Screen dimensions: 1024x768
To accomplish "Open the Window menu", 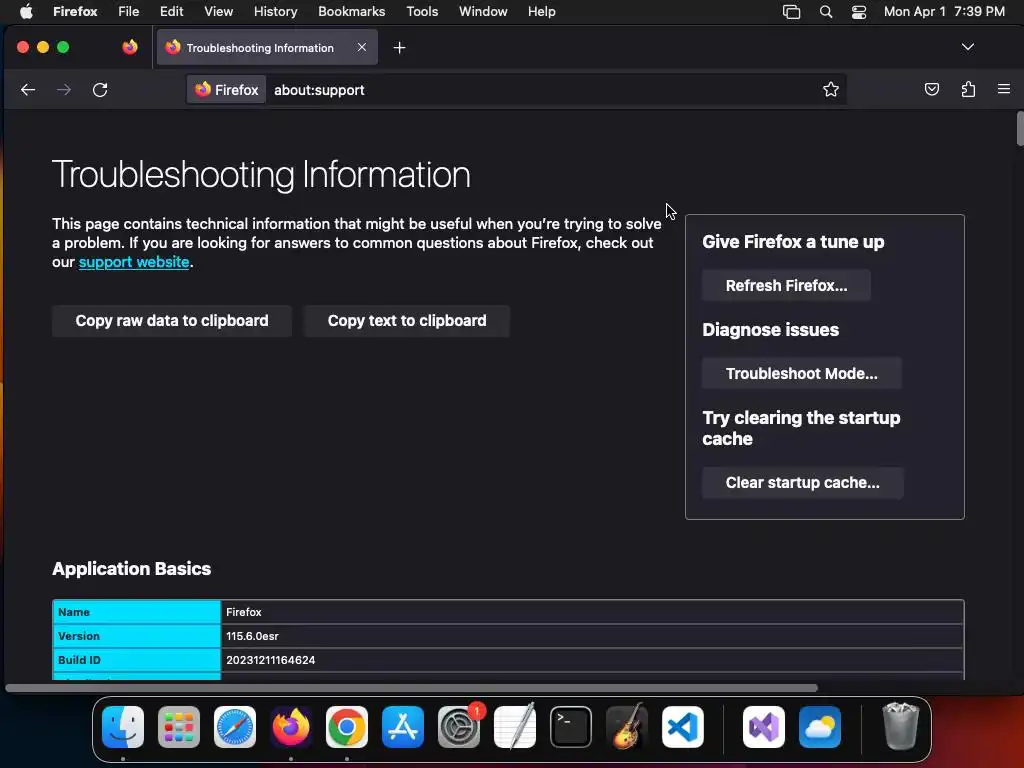I will [483, 12].
